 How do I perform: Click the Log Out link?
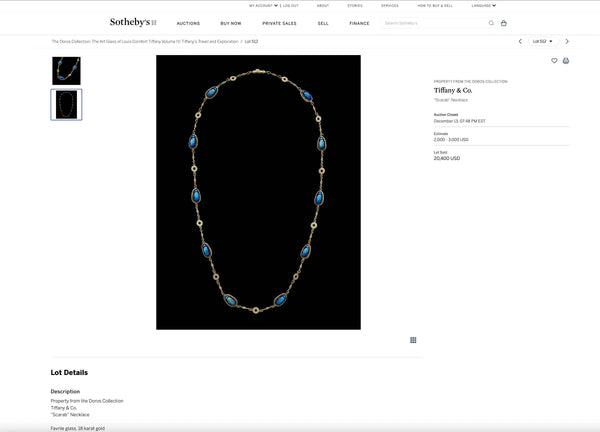[x=290, y=5]
